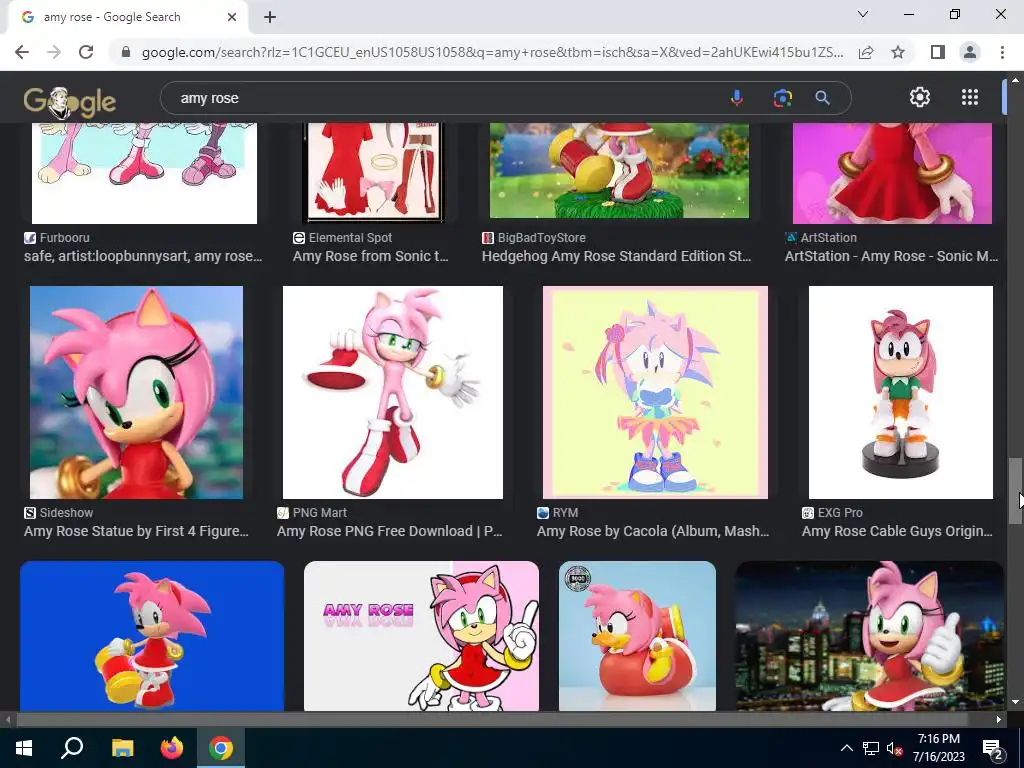The height and width of the screenshot is (768, 1024).
Task: Open the EXG Pro Cable Guys image
Action: click(901, 392)
